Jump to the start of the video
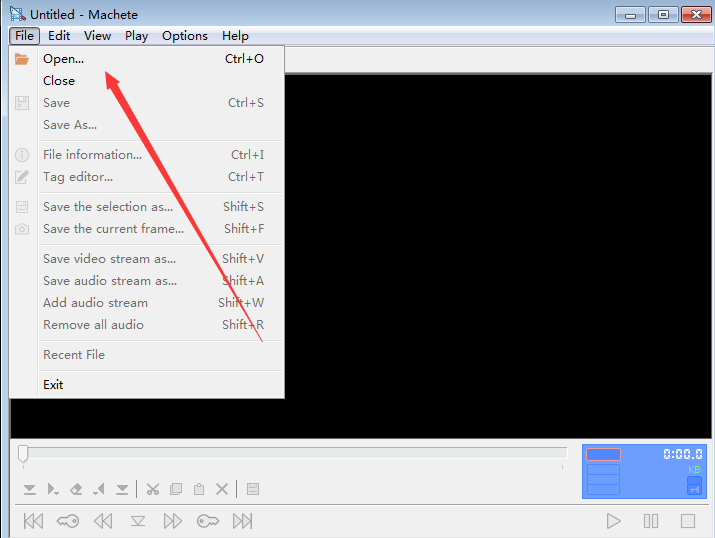The width and height of the screenshot is (715, 538). (x=33, y=521)
